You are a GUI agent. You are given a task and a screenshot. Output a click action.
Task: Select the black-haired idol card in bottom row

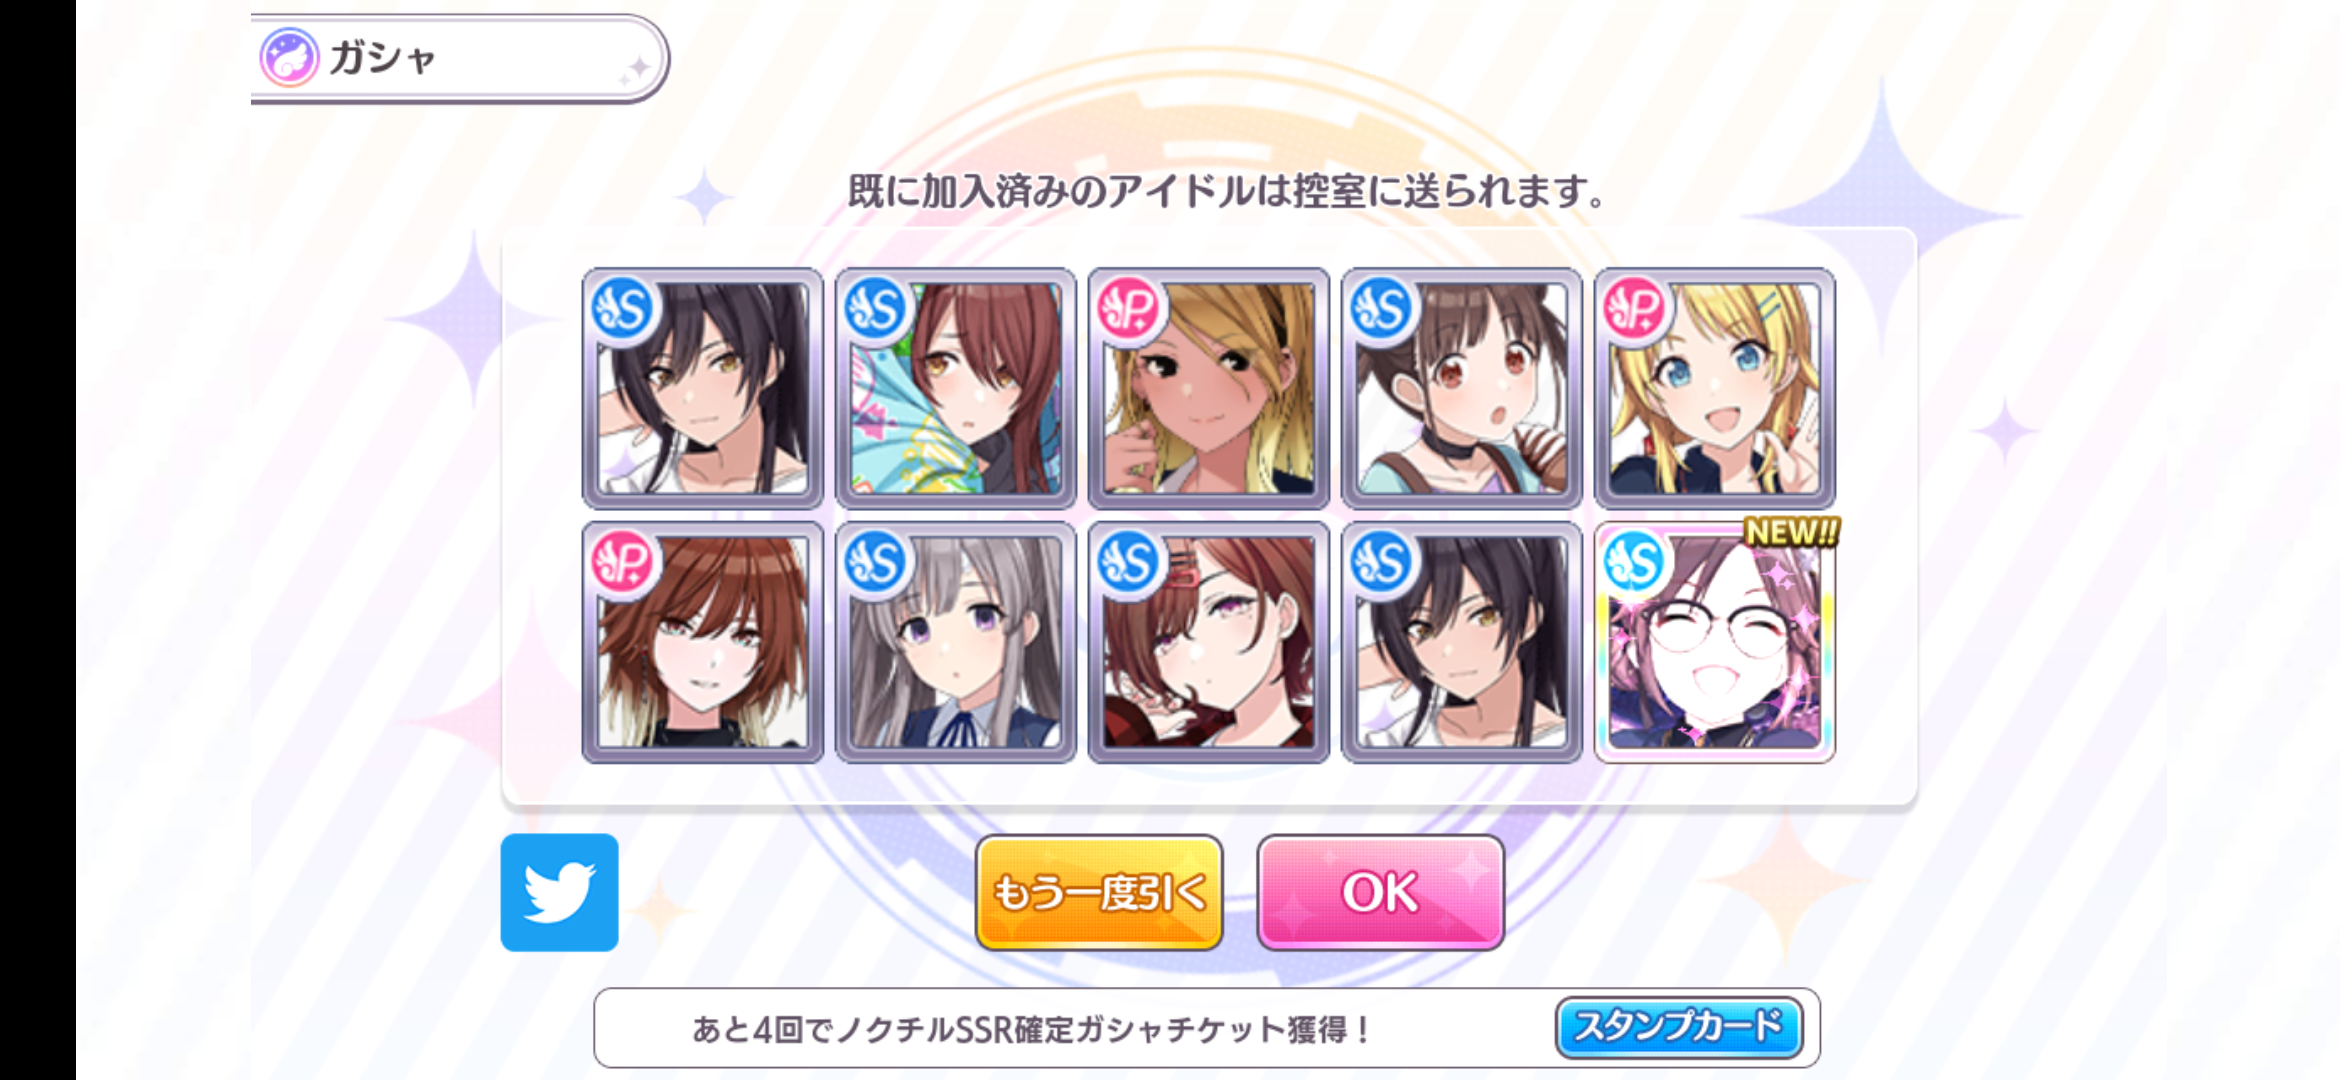pyautogui.click(x=1462, y=642)
